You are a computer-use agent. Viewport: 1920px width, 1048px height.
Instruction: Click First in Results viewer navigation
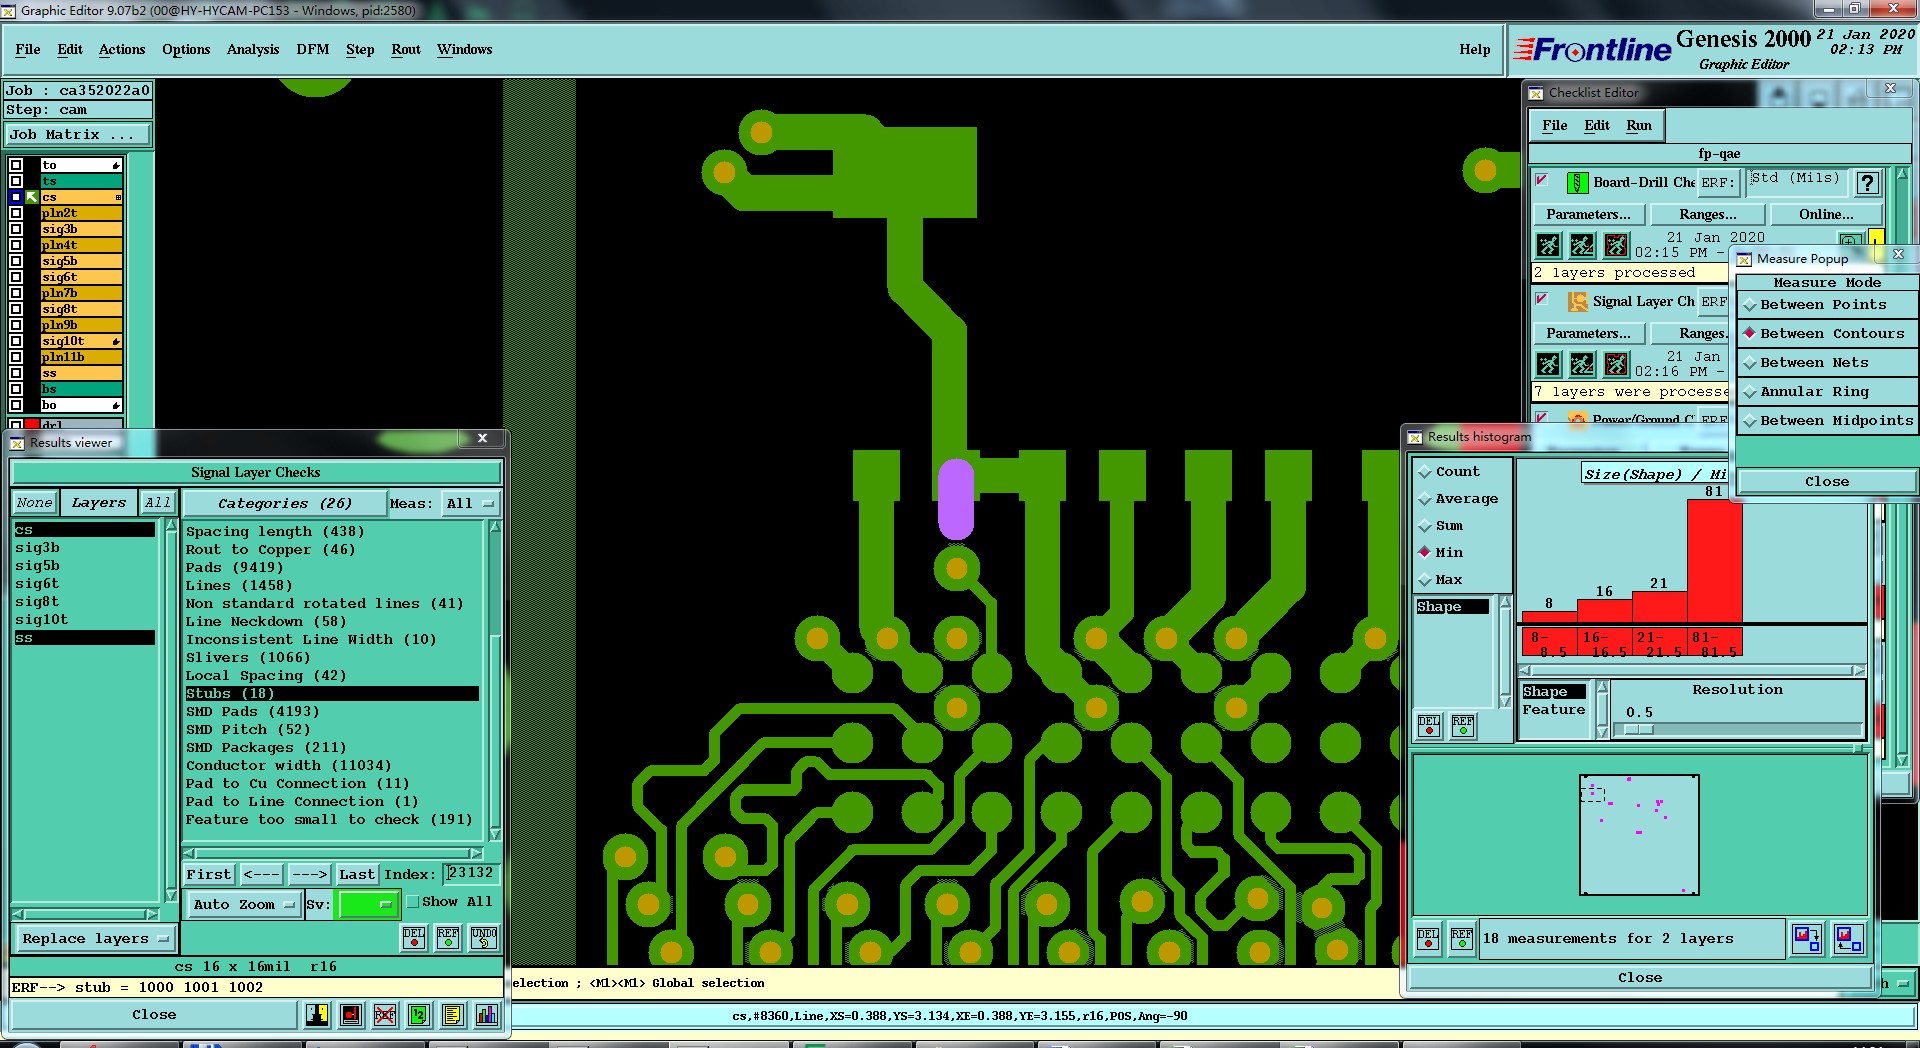point(208,874)
